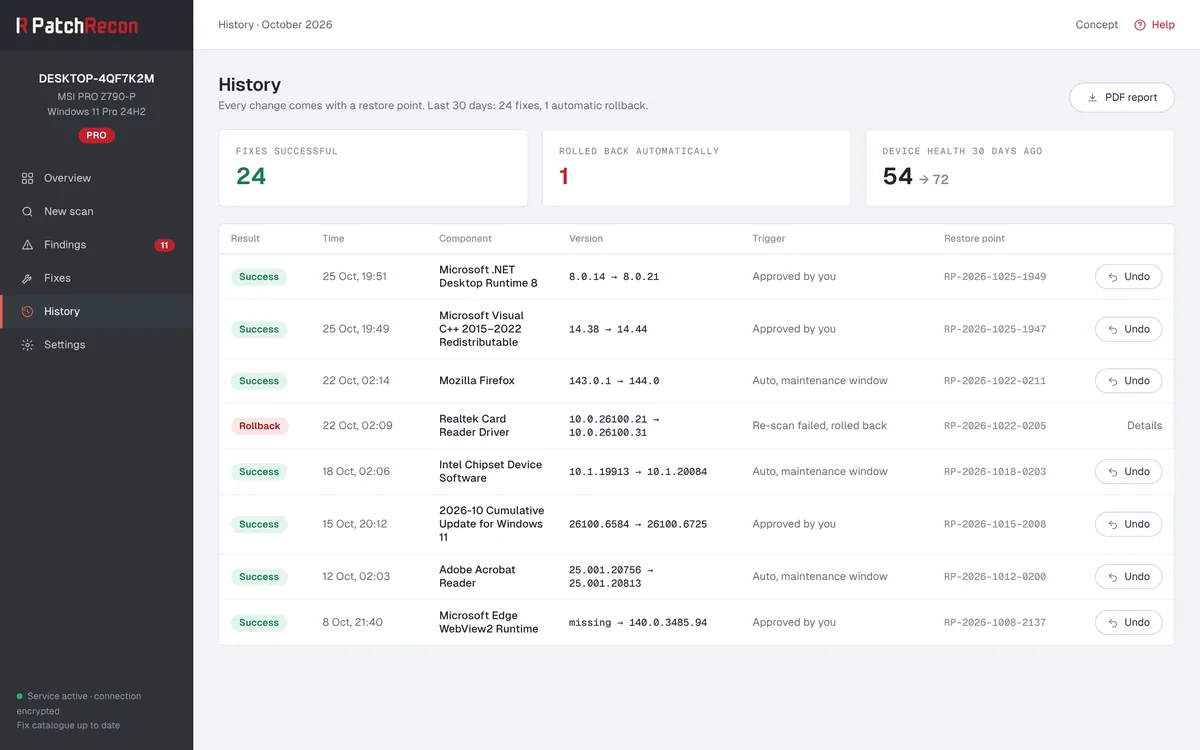Undo the 2026-10 Cumulative Update
The height and width of the screenshot is (750, 1200).
(1128, 524)
